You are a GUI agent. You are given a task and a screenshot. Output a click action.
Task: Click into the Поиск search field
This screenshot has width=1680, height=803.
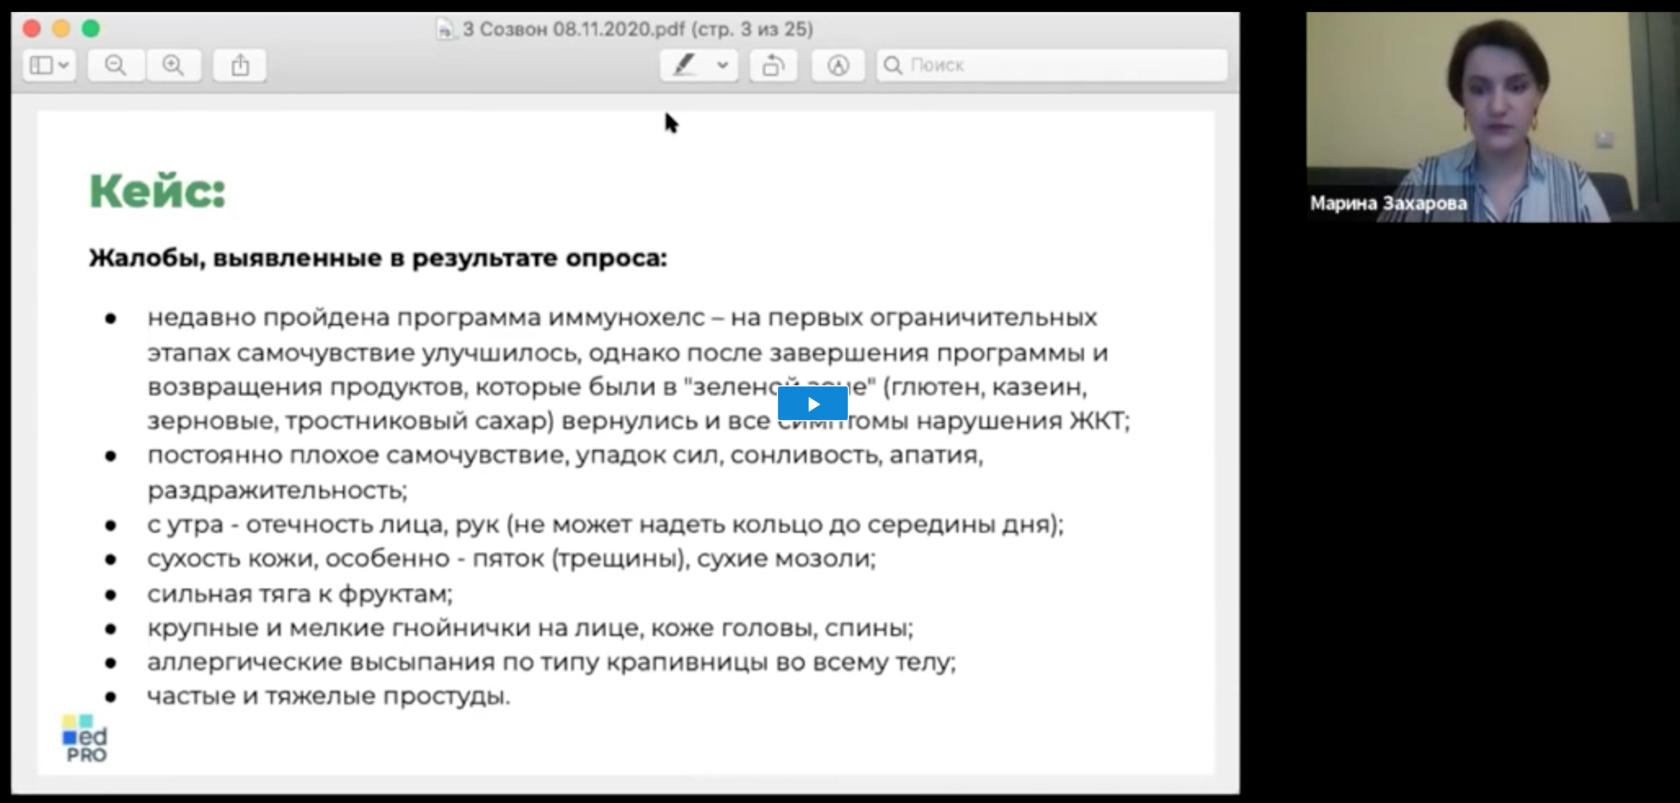pos(1060,66)
